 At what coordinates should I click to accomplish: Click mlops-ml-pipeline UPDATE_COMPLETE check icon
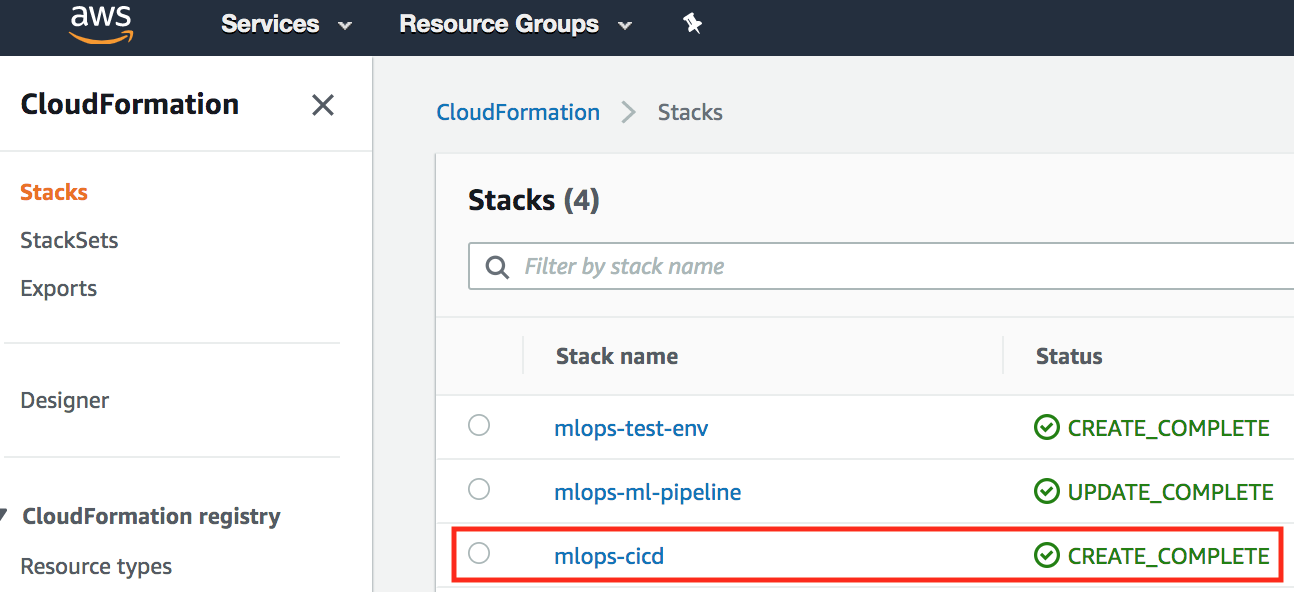(x=1046, y=492)
